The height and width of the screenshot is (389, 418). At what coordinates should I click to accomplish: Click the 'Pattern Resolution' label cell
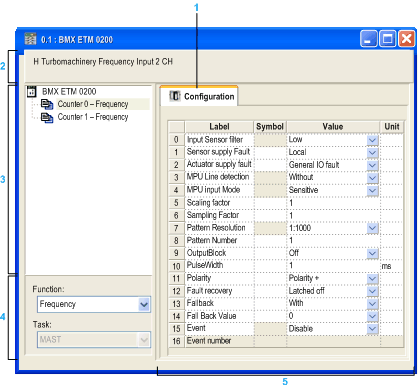pos(219,228)
